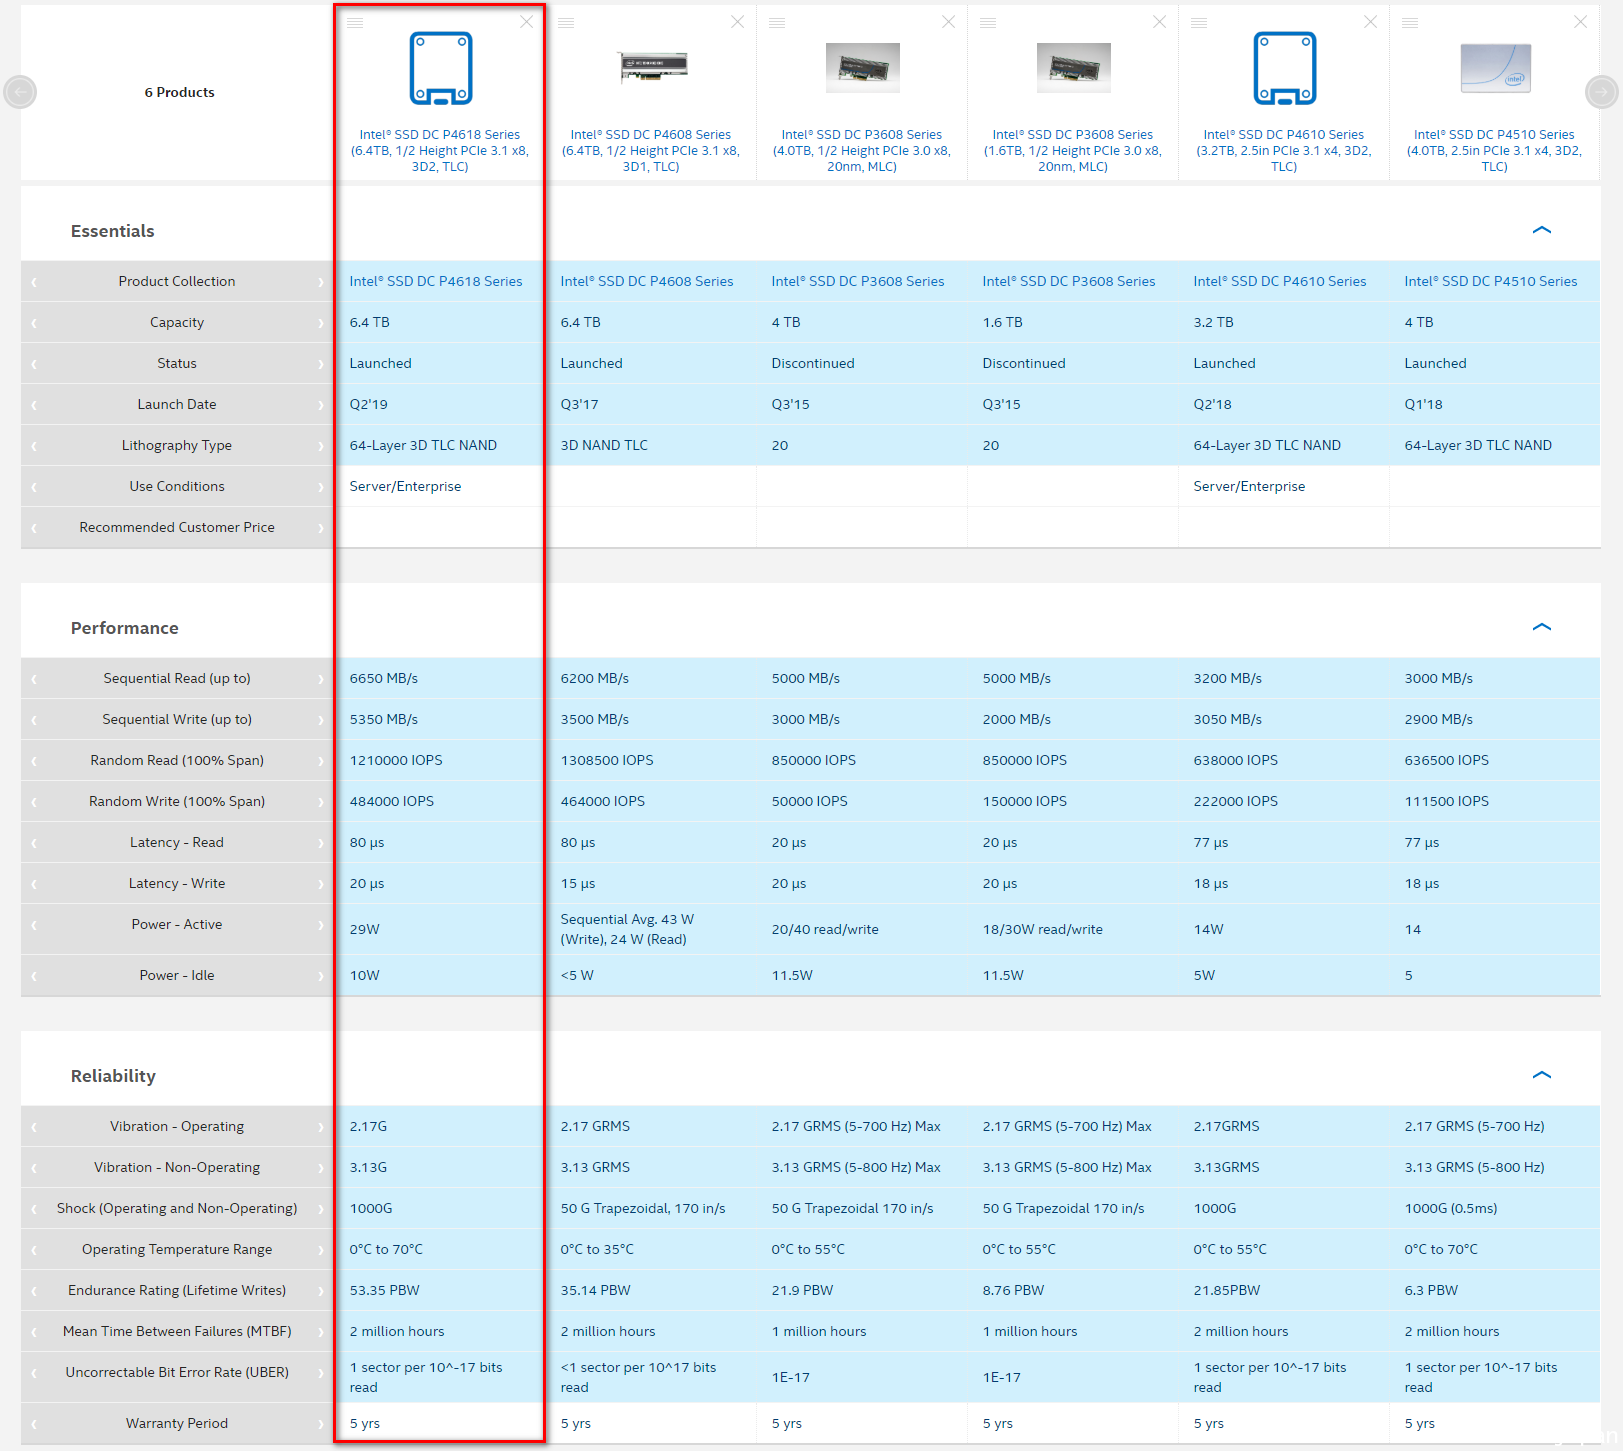
Task: Go to next products with right arrow
Action: pos(1602,92)
